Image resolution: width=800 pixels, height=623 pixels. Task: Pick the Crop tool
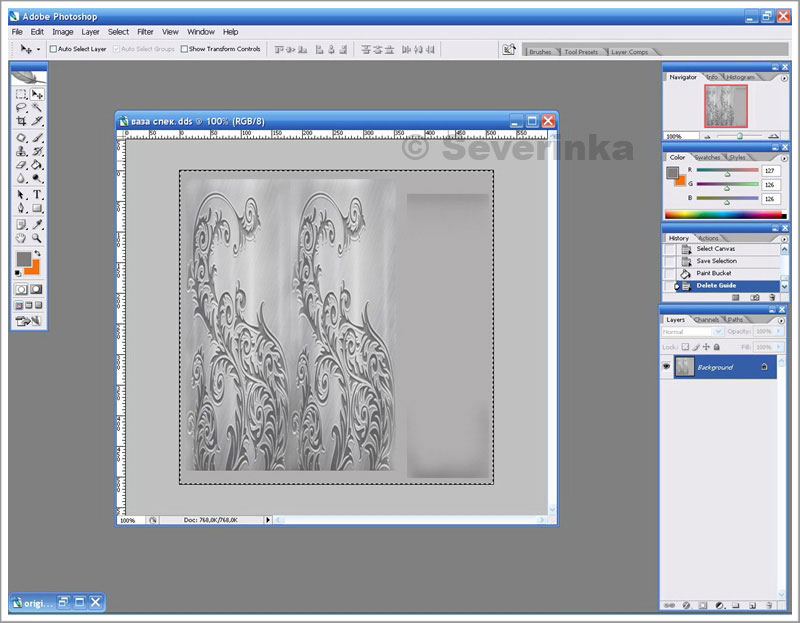[x=21, y=121]
